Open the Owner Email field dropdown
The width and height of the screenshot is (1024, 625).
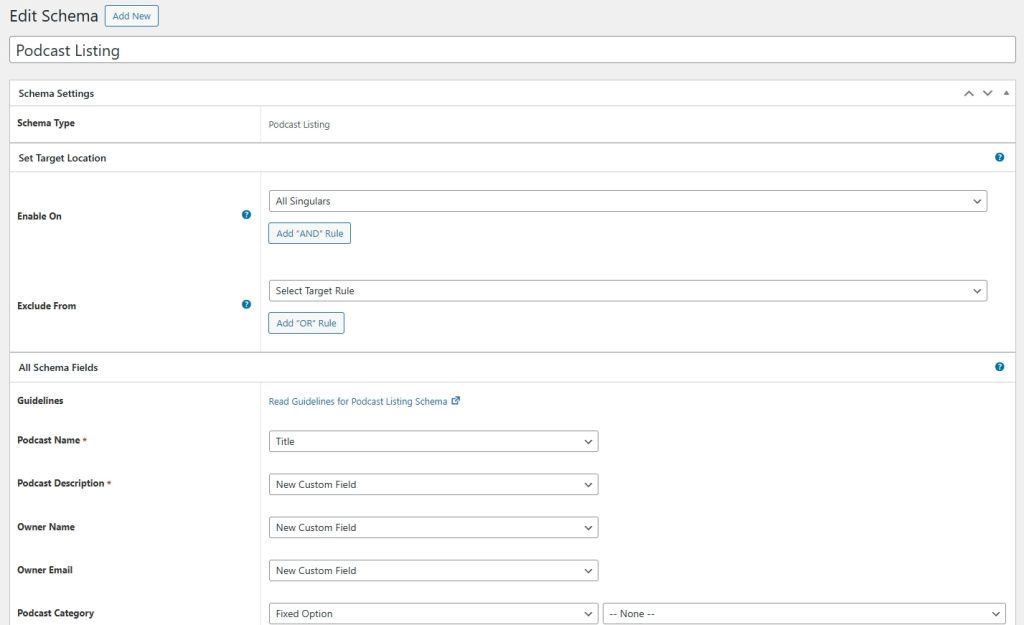(433, 570)
